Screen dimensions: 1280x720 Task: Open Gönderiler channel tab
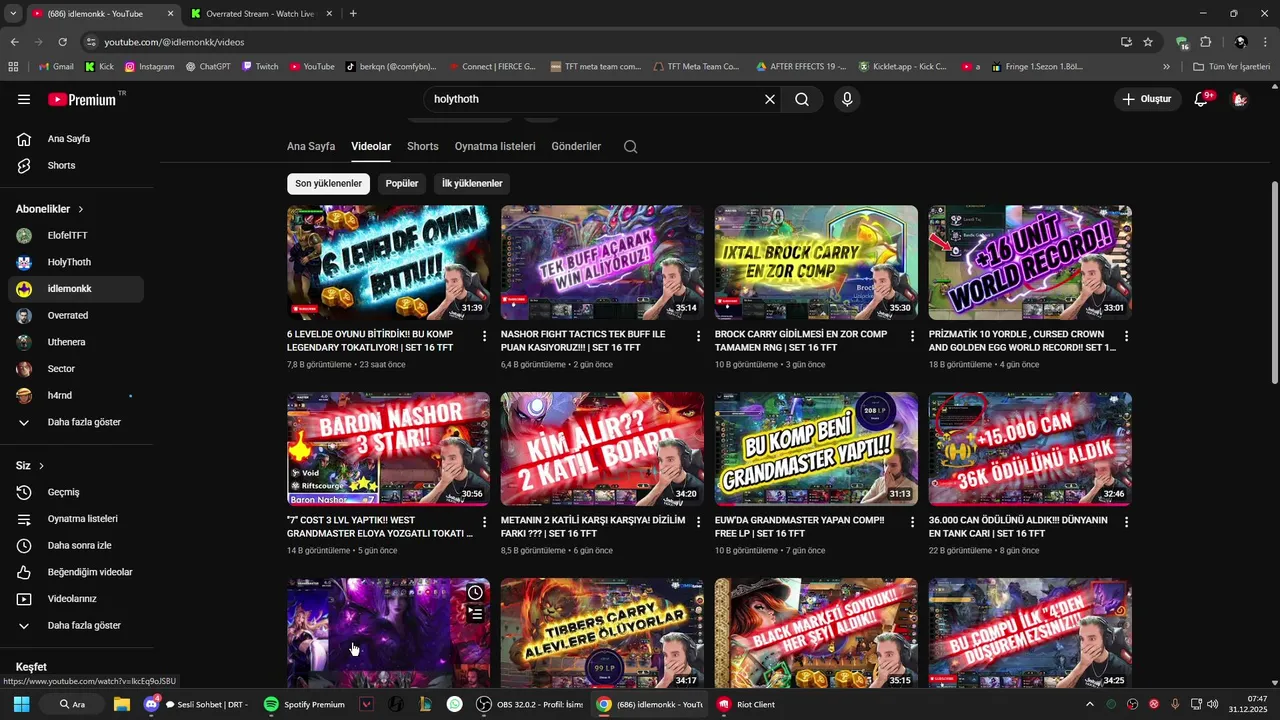click(x=576, y=146)
